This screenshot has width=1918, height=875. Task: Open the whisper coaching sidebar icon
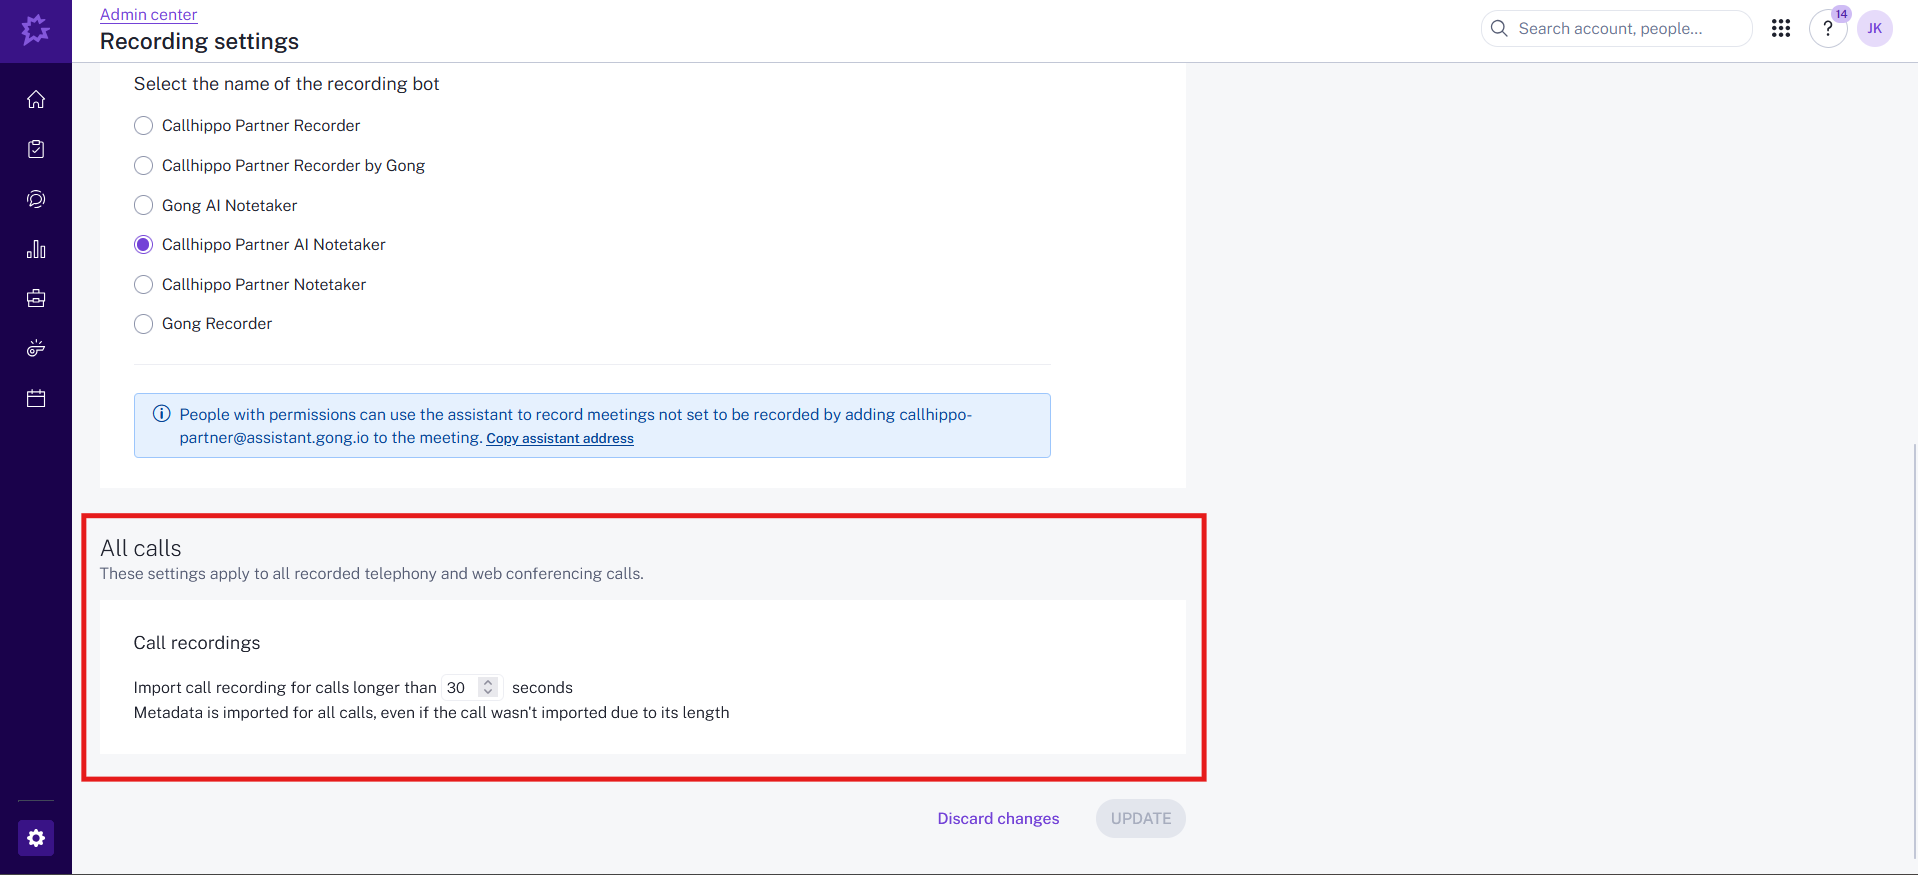tap(36, 348)
